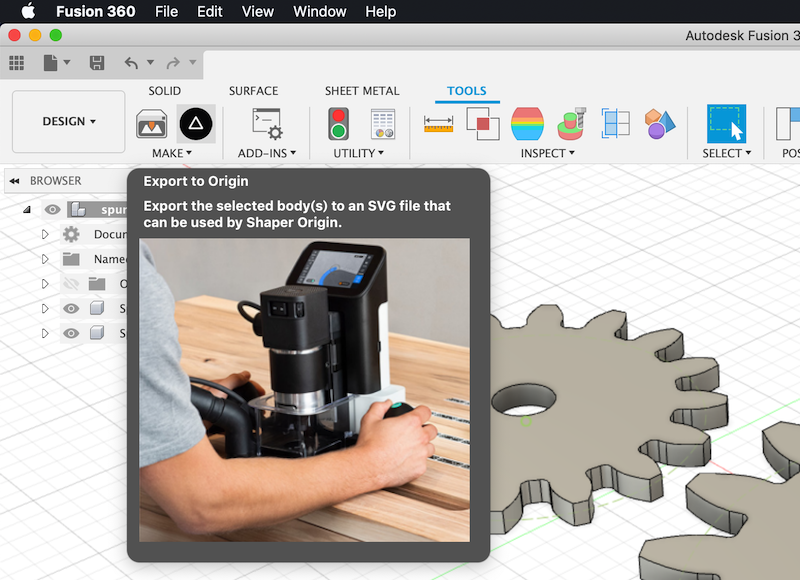800x580 pixels.
Task: Open the SELECT dropdown menu
Action: point(727,153)
